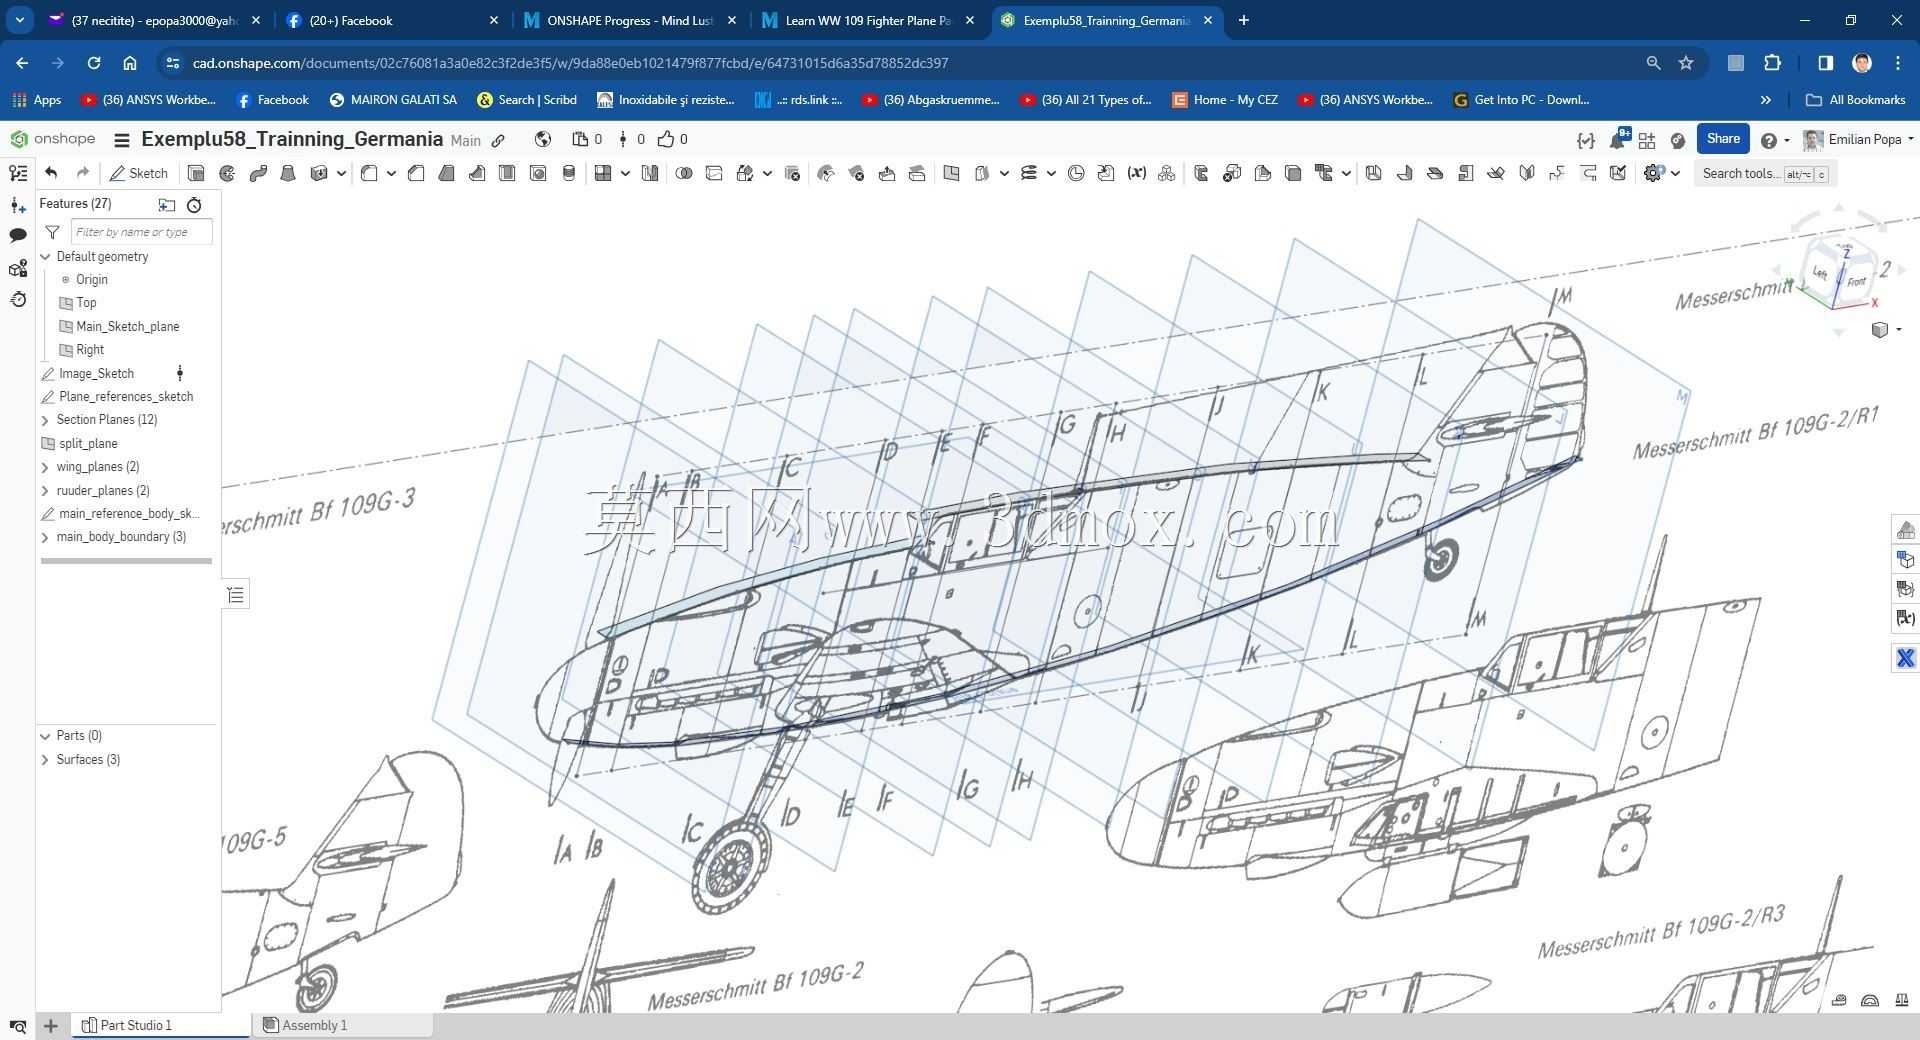Image resolution: width=1920 pixels, height=1040 pixels.
Task: Select the Fillet tool icon
Action: click(x=369, y=173)
